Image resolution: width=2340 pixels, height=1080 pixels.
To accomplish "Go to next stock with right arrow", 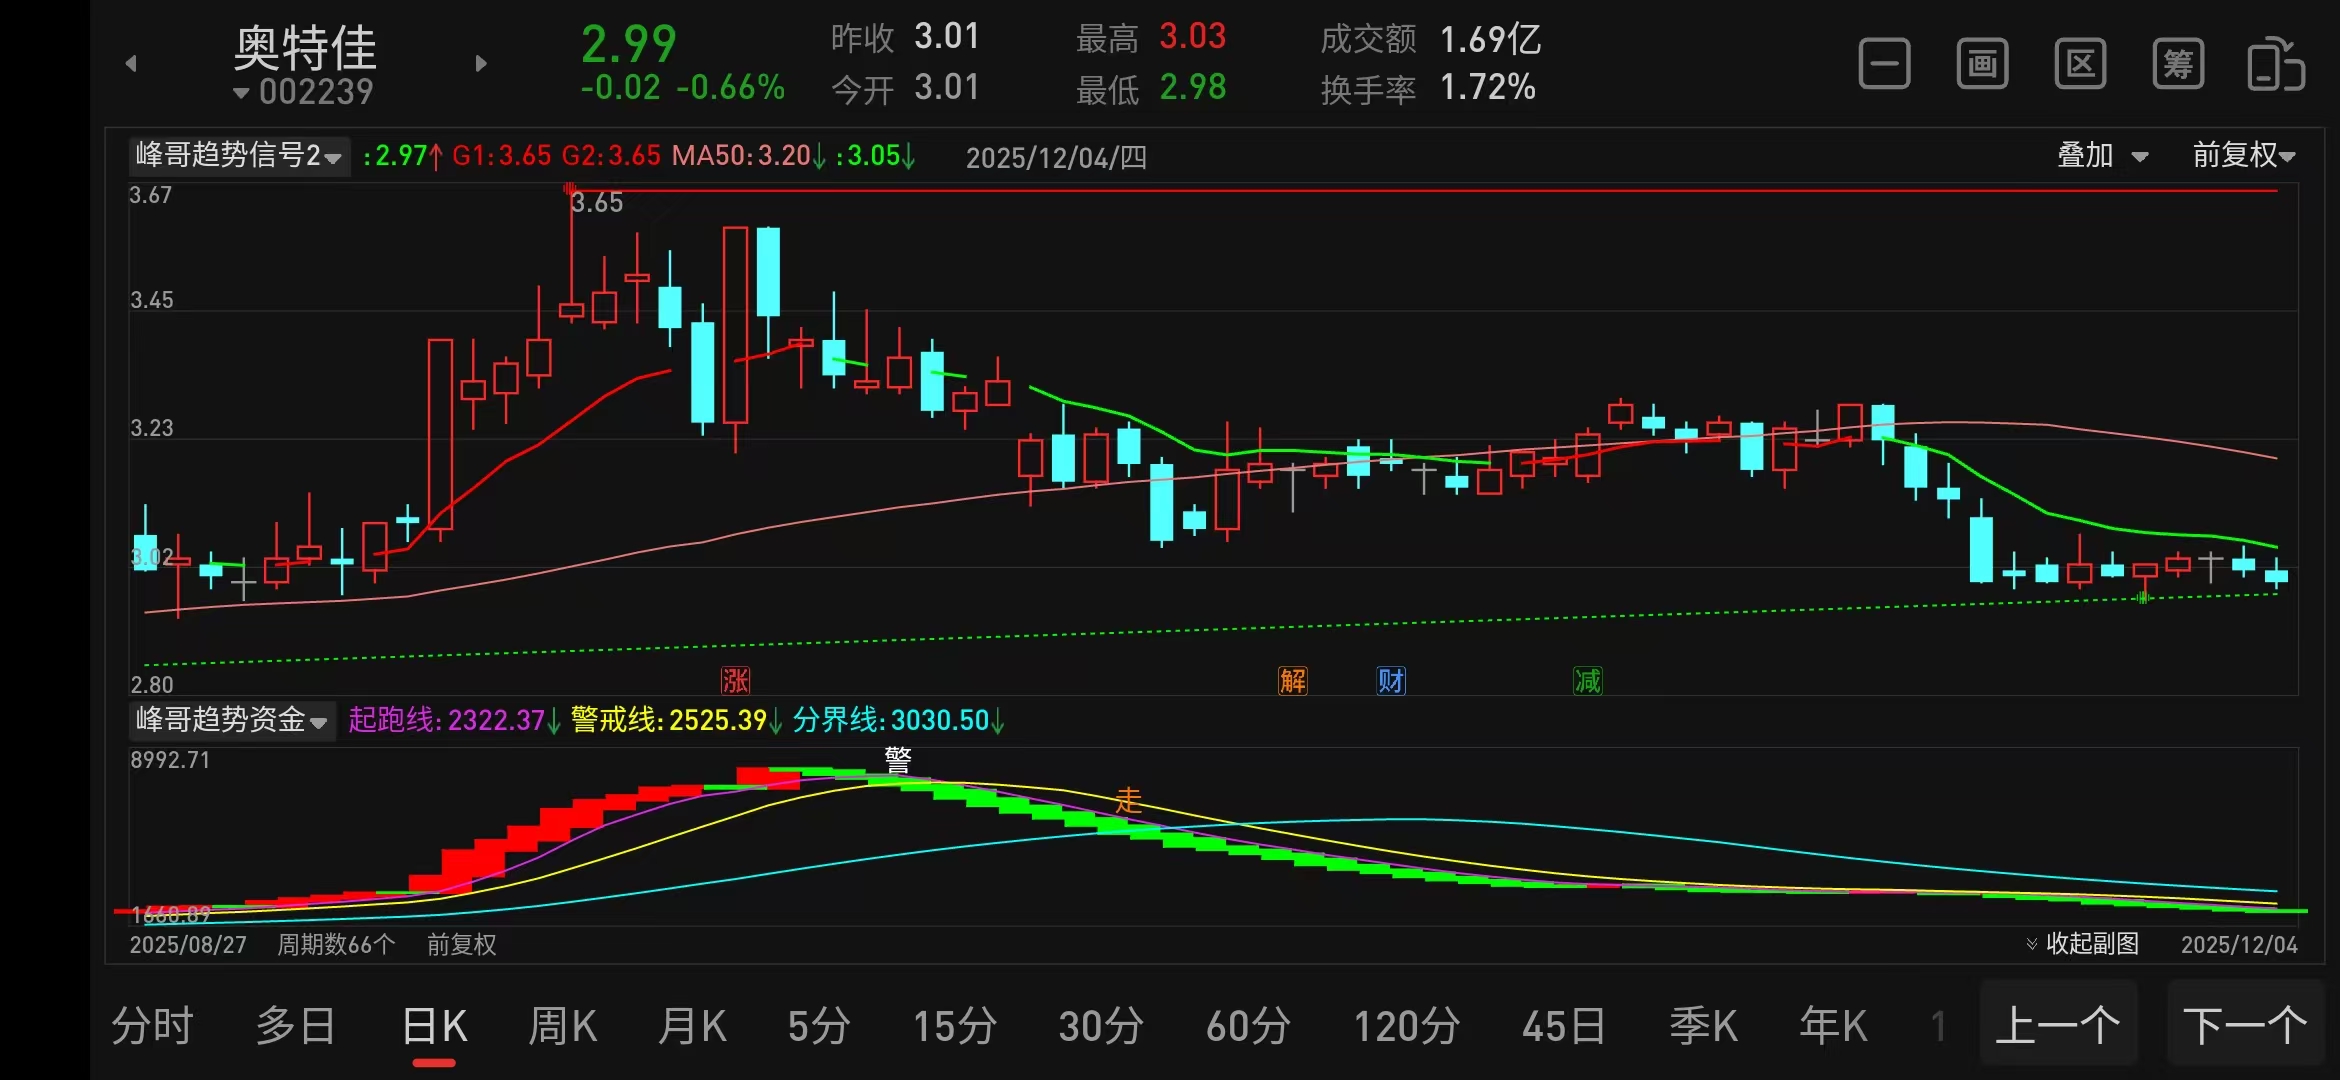I will [481, 64].
